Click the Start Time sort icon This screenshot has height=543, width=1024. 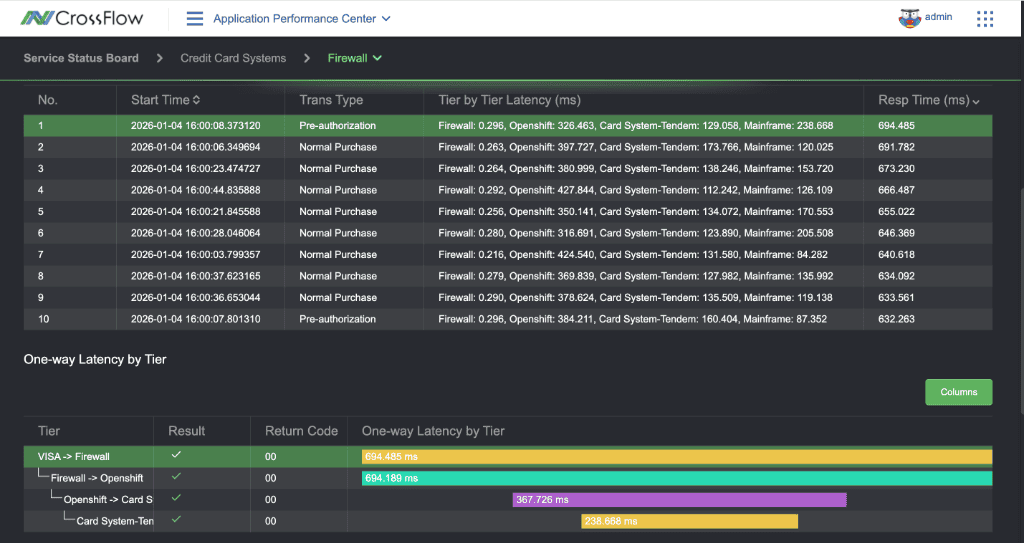point(196,100)
